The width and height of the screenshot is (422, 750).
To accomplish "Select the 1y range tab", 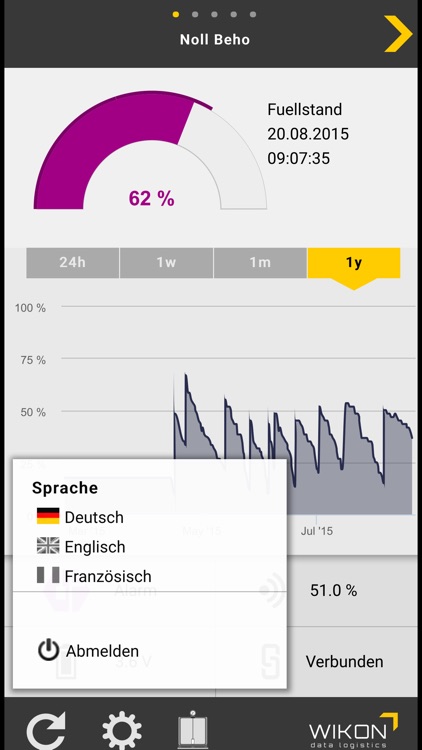I will 354,263.
